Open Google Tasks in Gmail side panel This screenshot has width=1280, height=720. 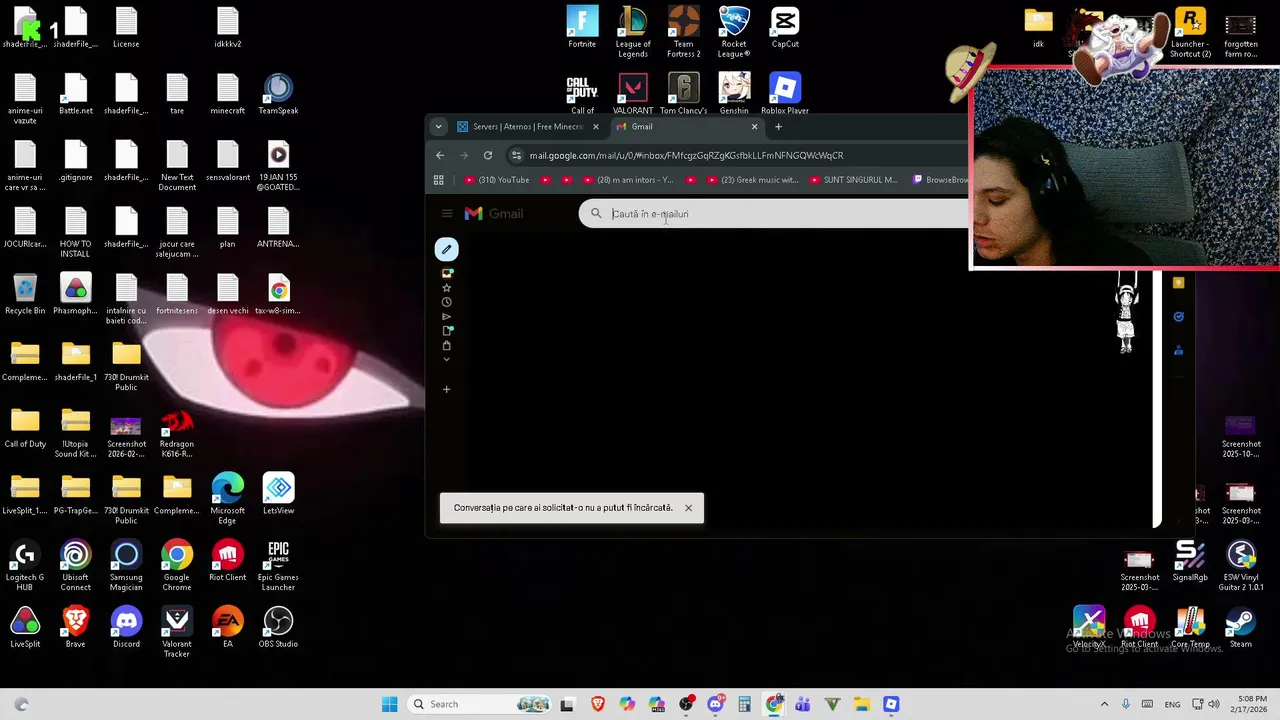coord(1178,317)
